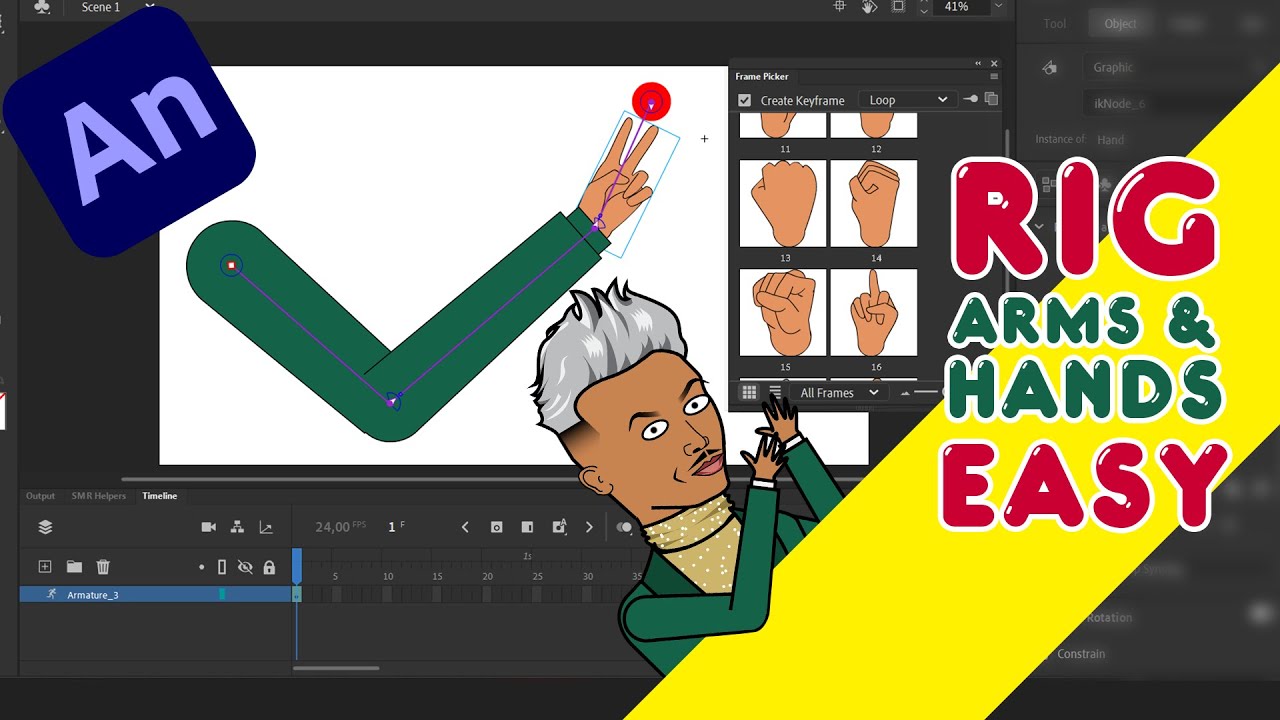
Task: Delete the selected layer with trash icon
Action: [103, 567]
